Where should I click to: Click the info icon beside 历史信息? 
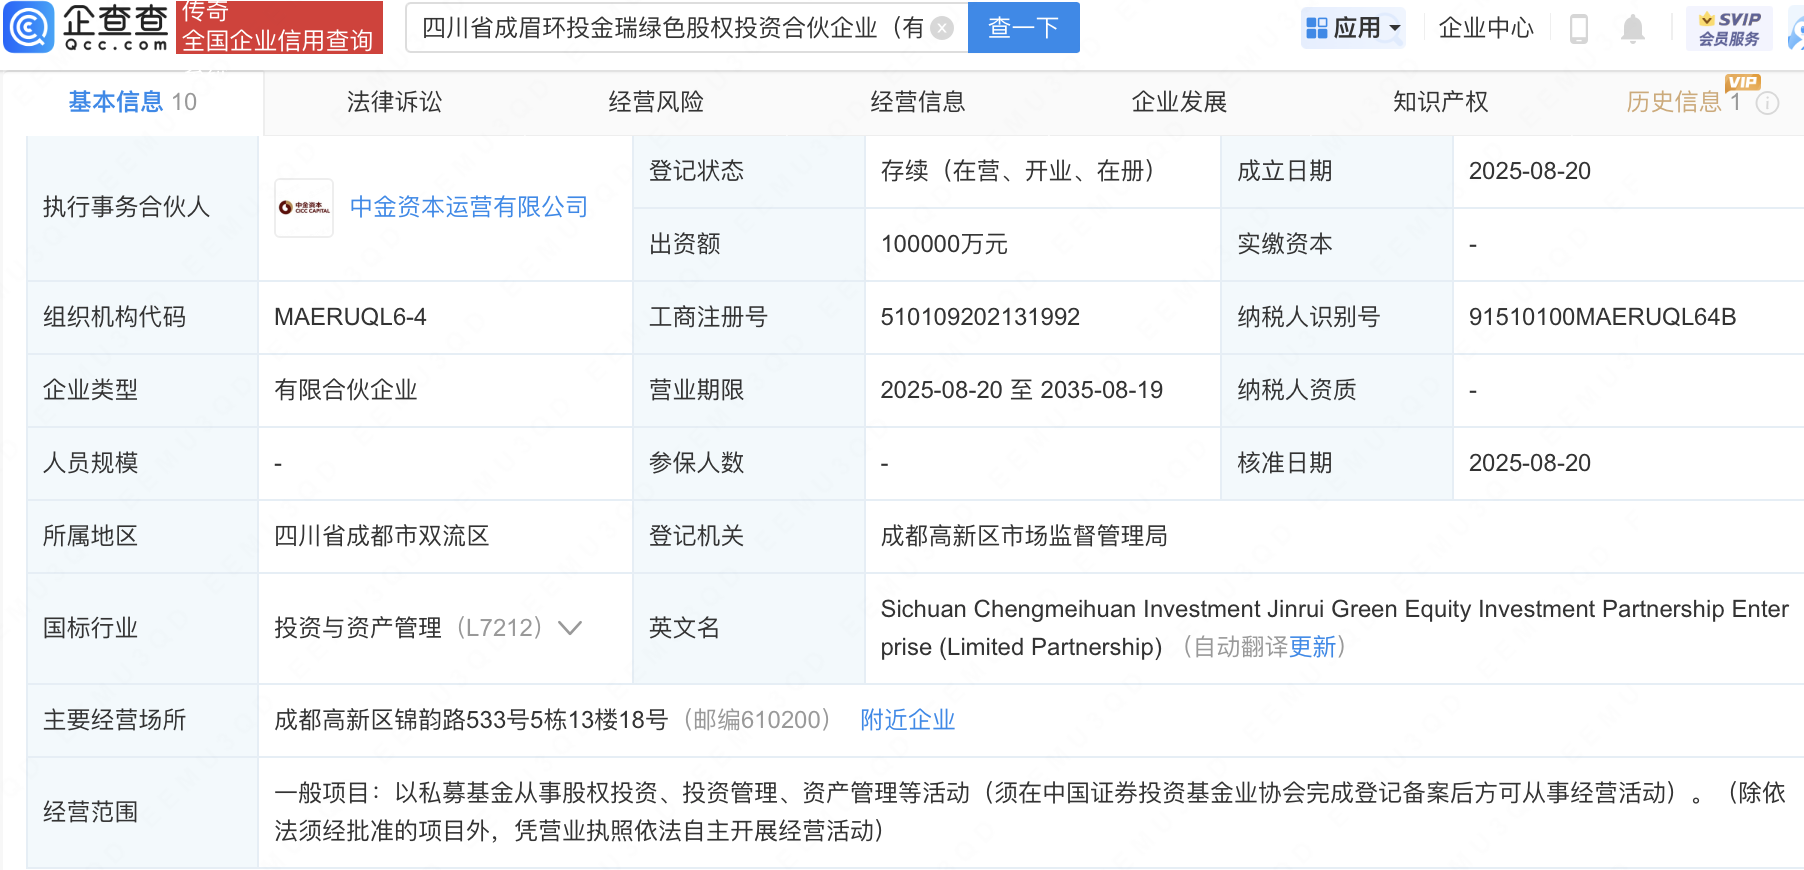(x=1768, y=103)
